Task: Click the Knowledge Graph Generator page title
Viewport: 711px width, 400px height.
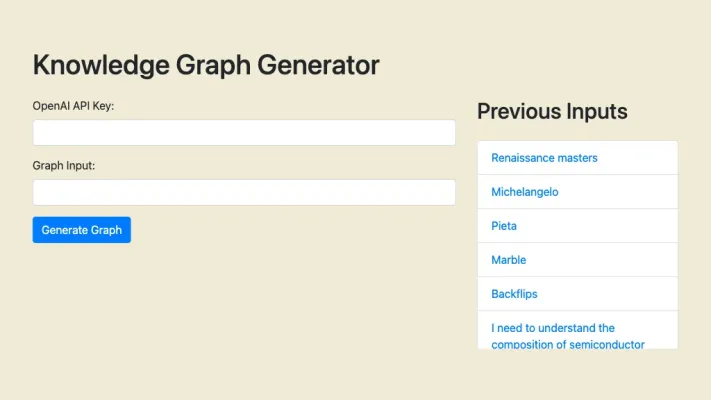Action: pos(206,65)
